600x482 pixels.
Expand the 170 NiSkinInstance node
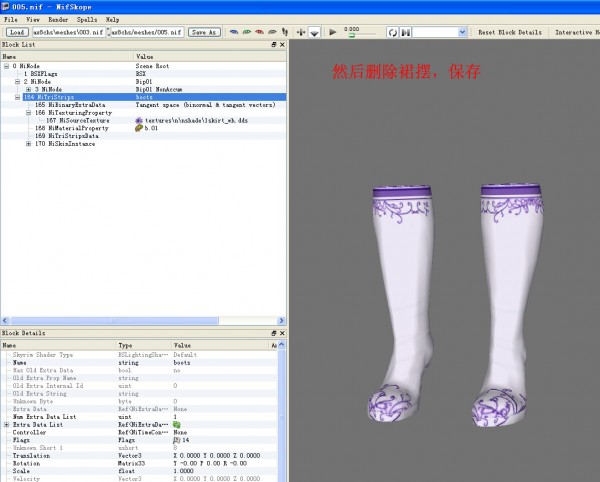[x=29, y=144]
